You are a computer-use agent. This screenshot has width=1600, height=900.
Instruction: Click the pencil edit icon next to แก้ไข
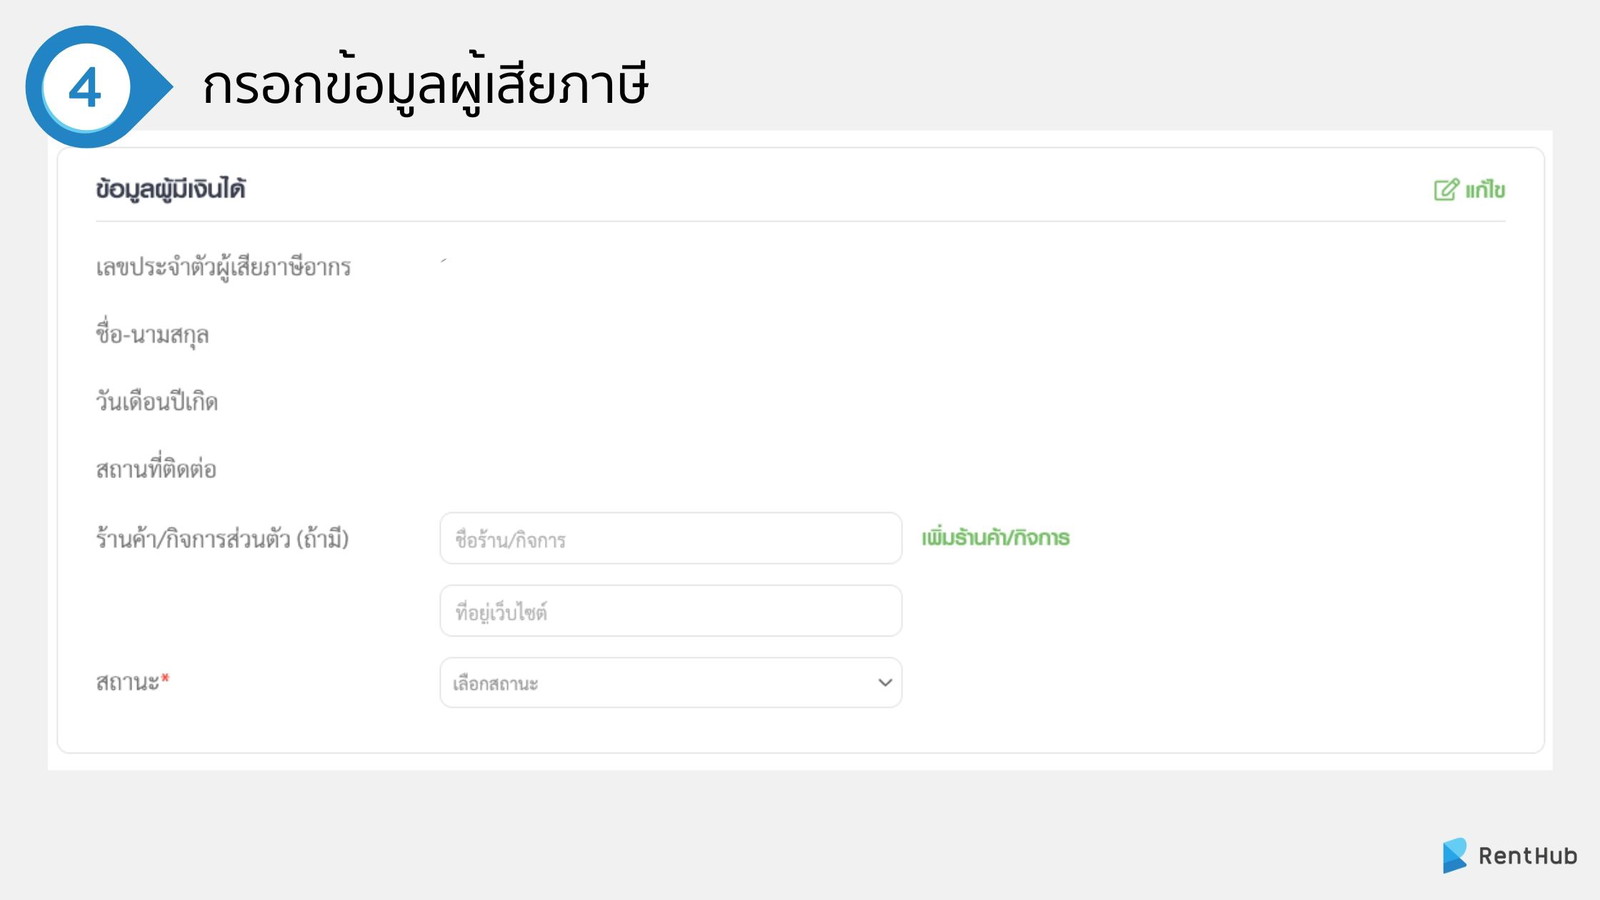pyautogui.click(x=1445, y=189)
